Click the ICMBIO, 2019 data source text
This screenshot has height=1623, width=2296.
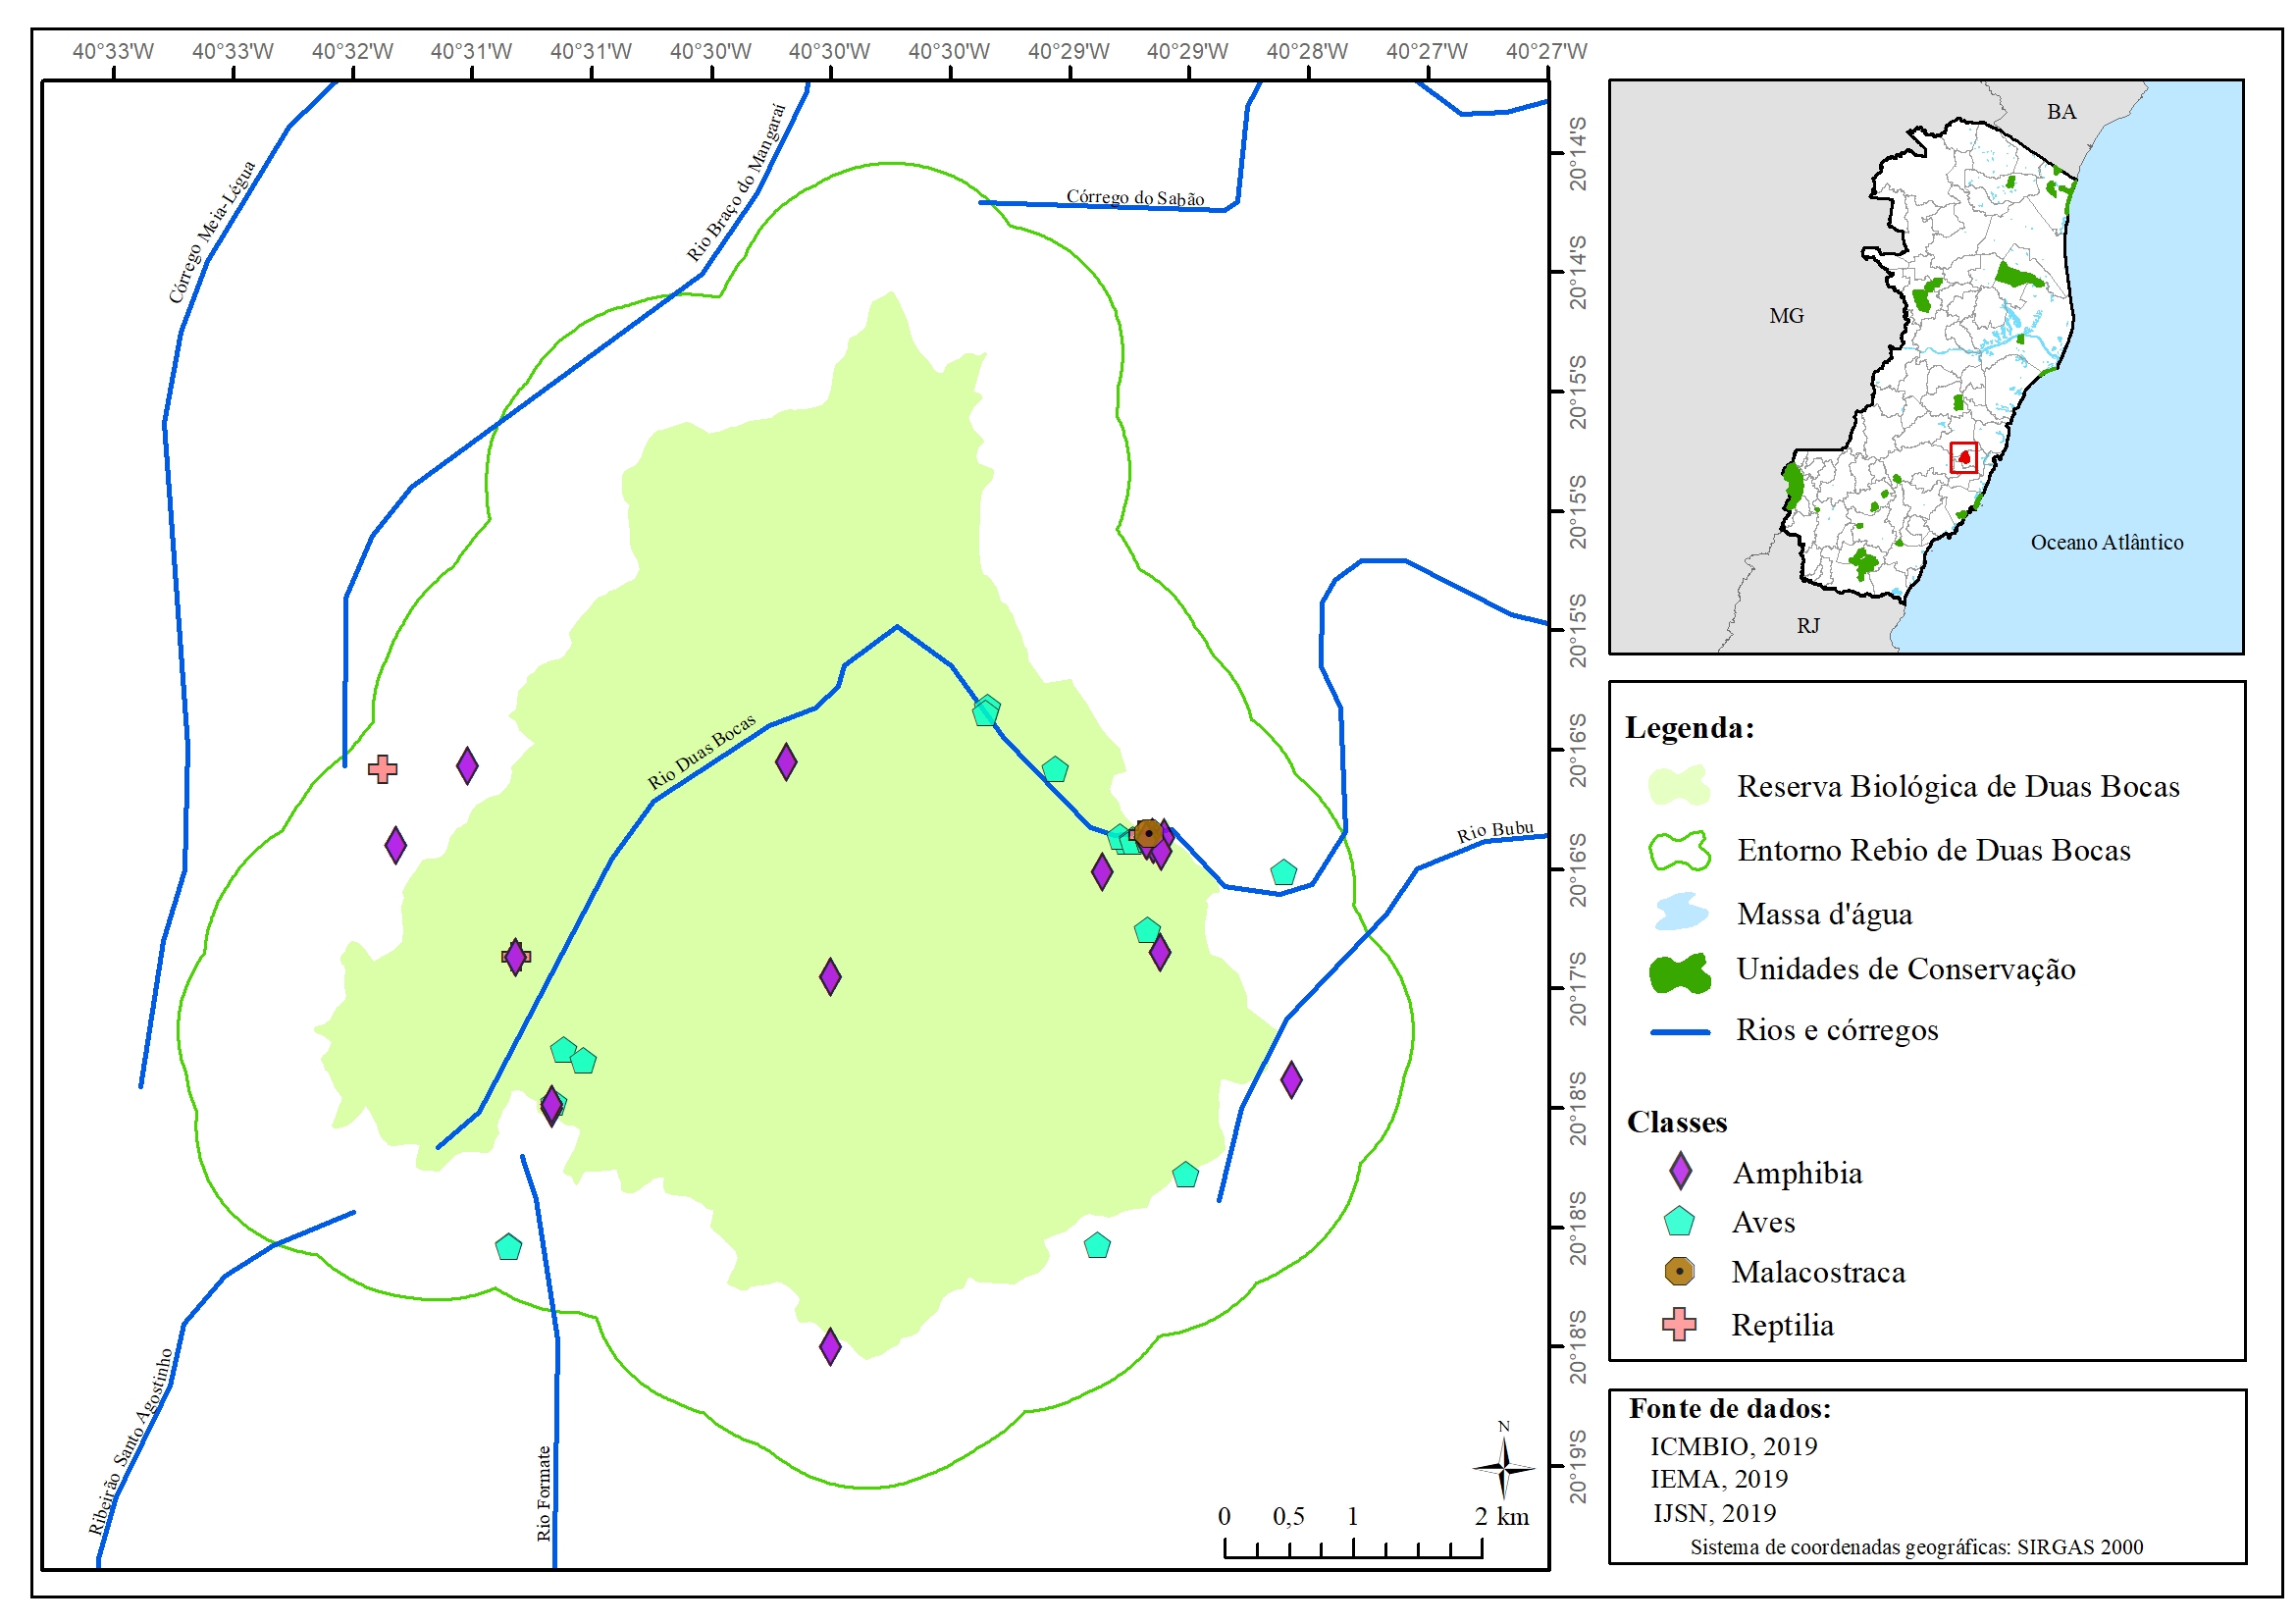[1733, 1446]
